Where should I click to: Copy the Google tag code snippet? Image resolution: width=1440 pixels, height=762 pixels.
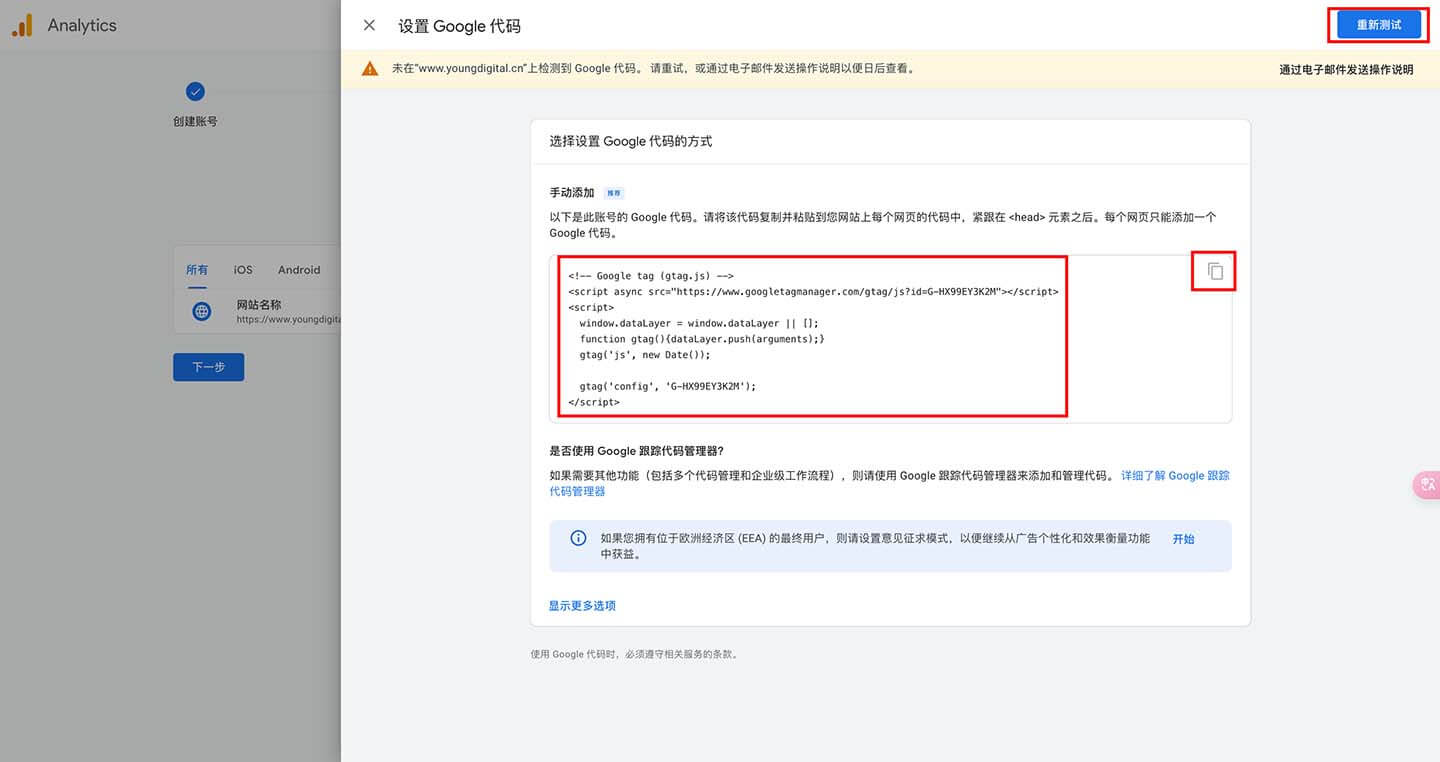(1215, 271)
